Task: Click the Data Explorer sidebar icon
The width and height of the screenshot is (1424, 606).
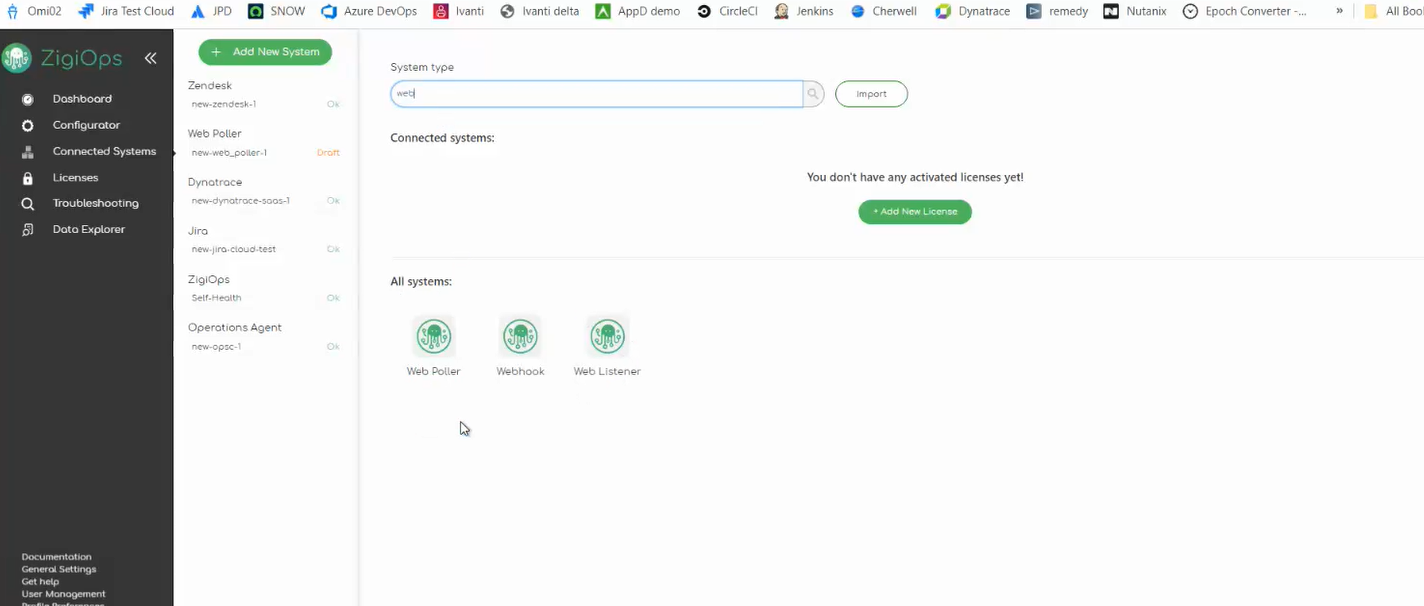Action: 29,228
